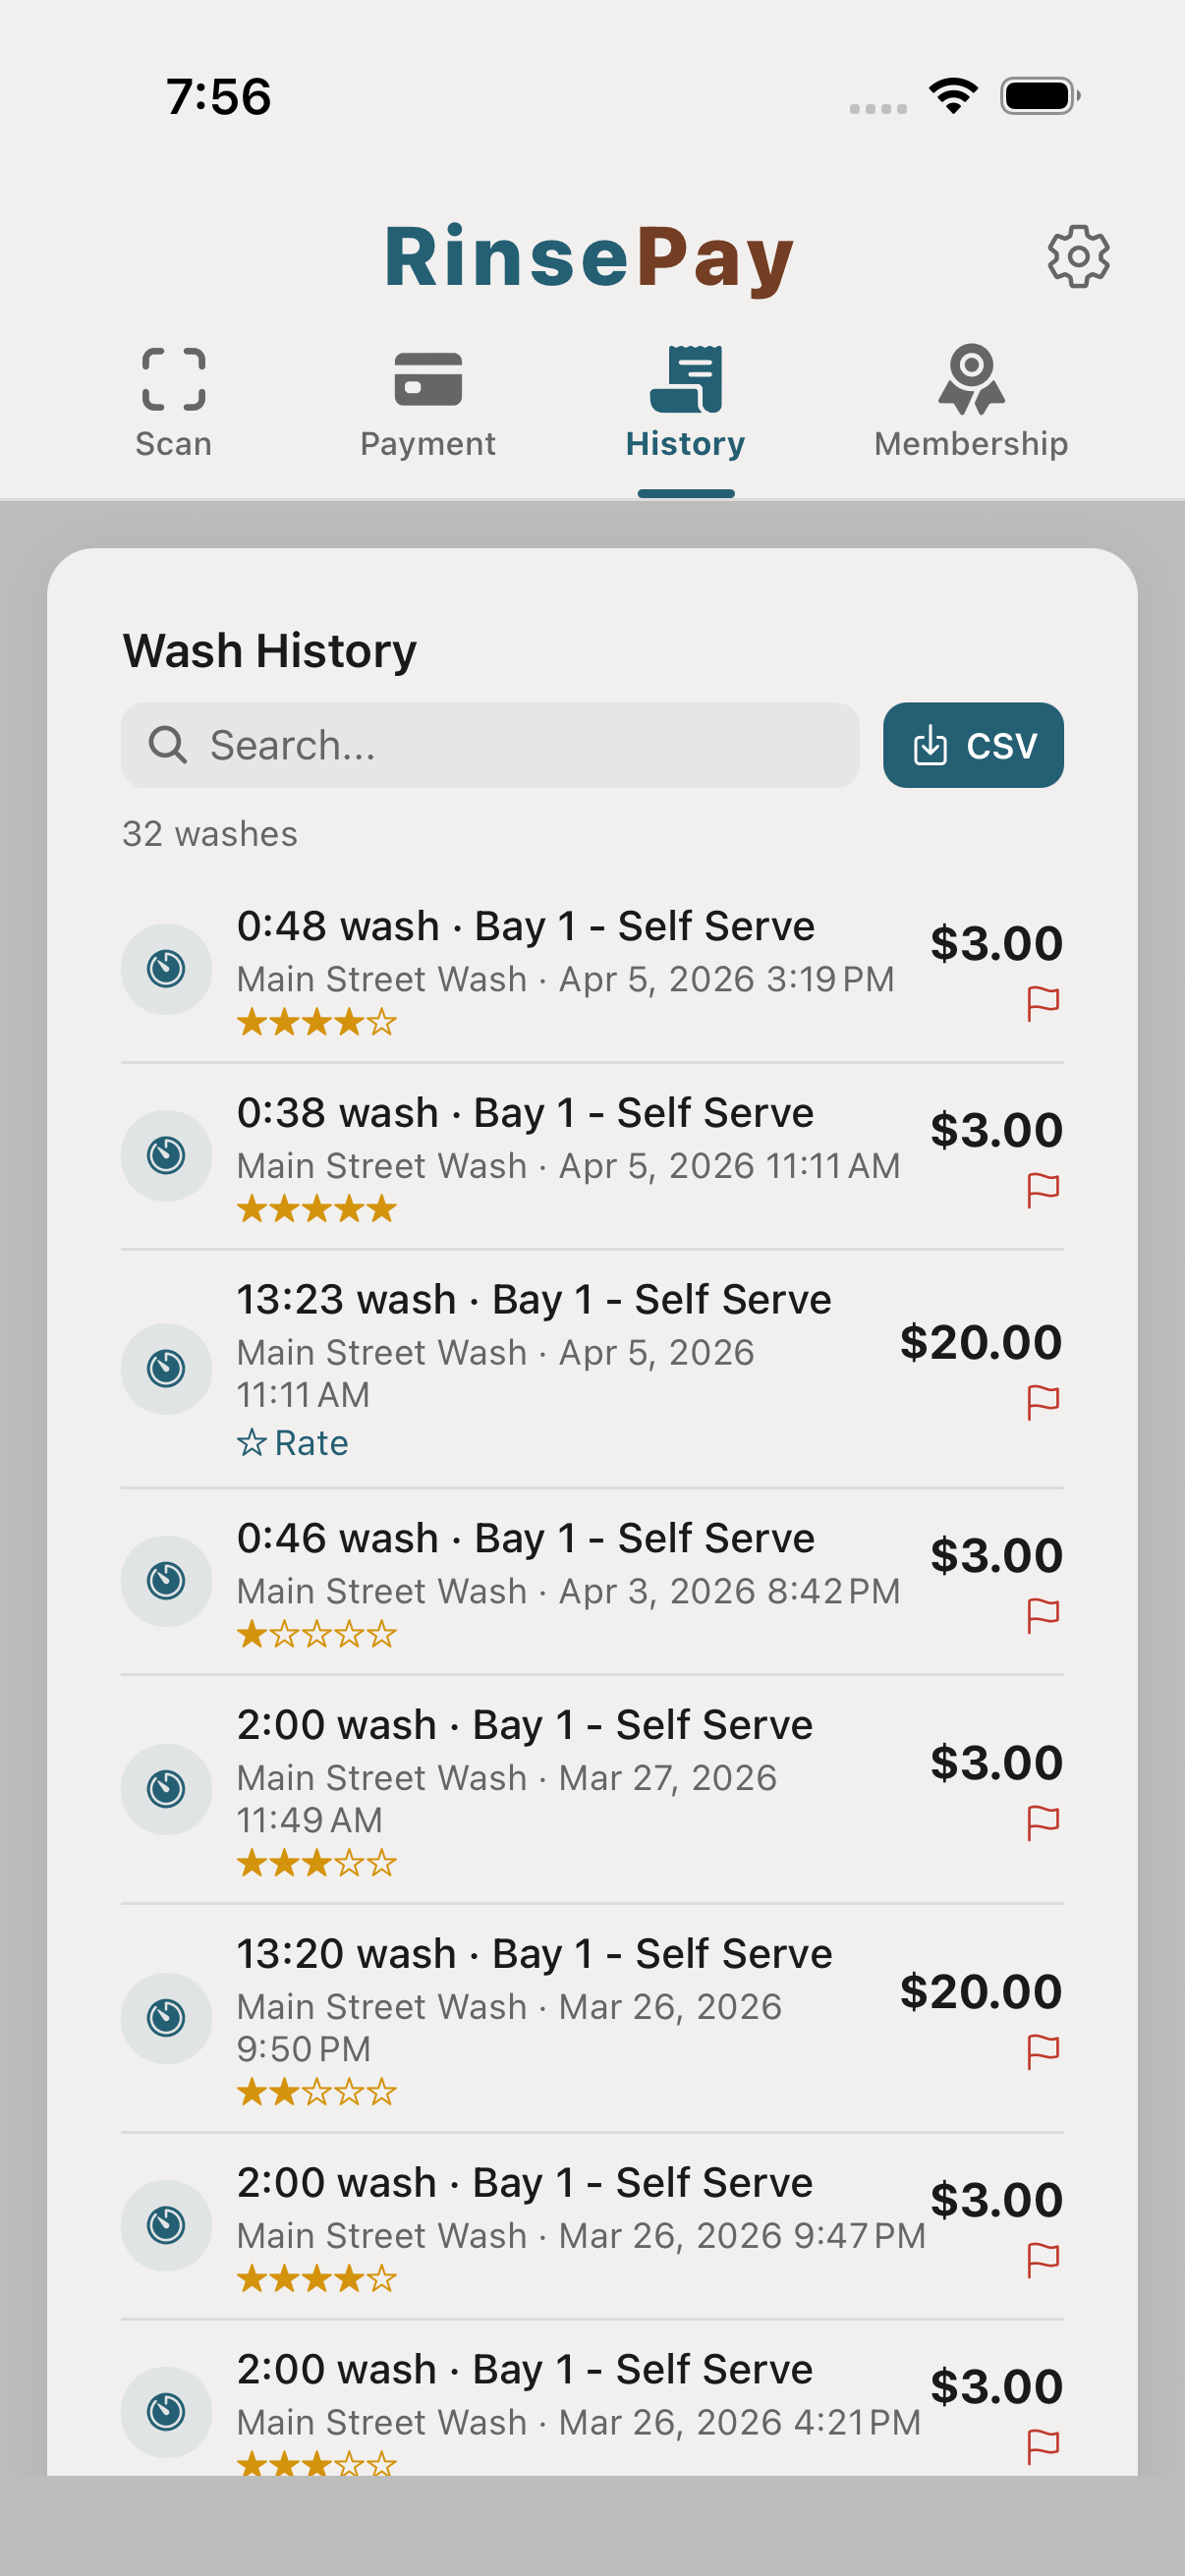Image resolution: width=1185 pixels, height=2576 pixels.
Task: Open the 13:20 wash entry details
Action: [x=534, y=1954]
